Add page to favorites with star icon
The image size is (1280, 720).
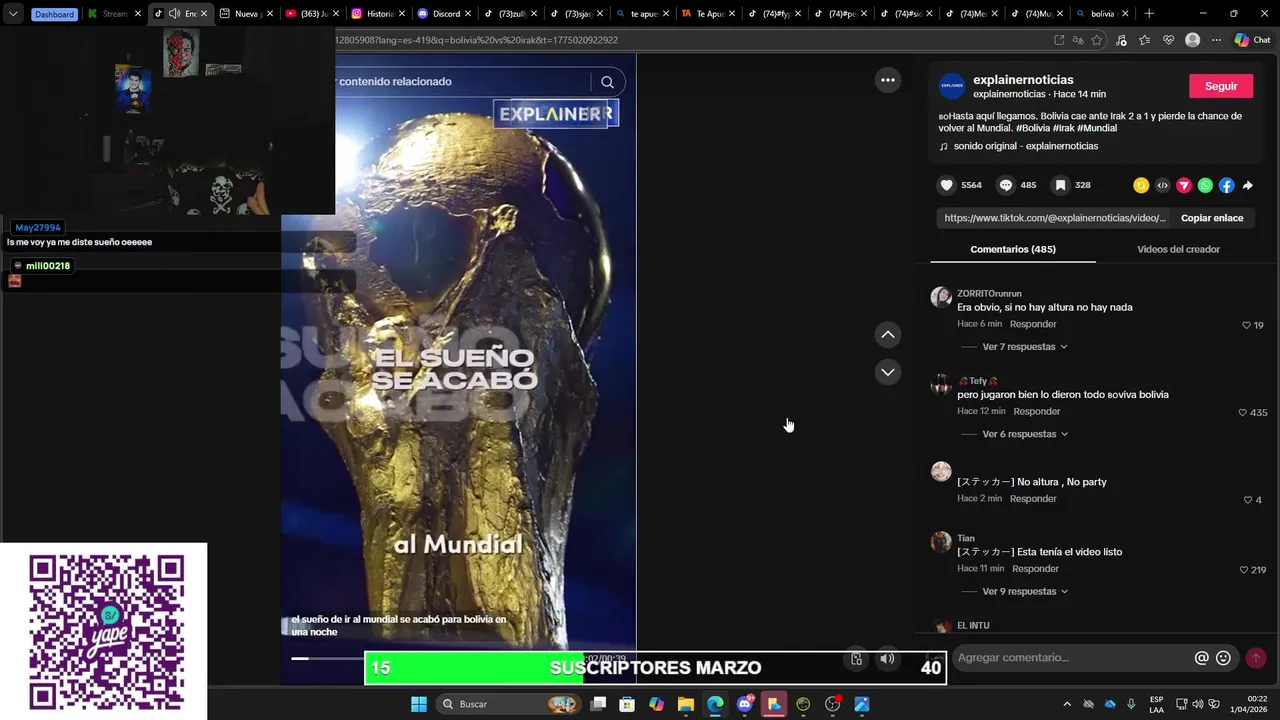pyautogui.click(x=1097, y=40)
